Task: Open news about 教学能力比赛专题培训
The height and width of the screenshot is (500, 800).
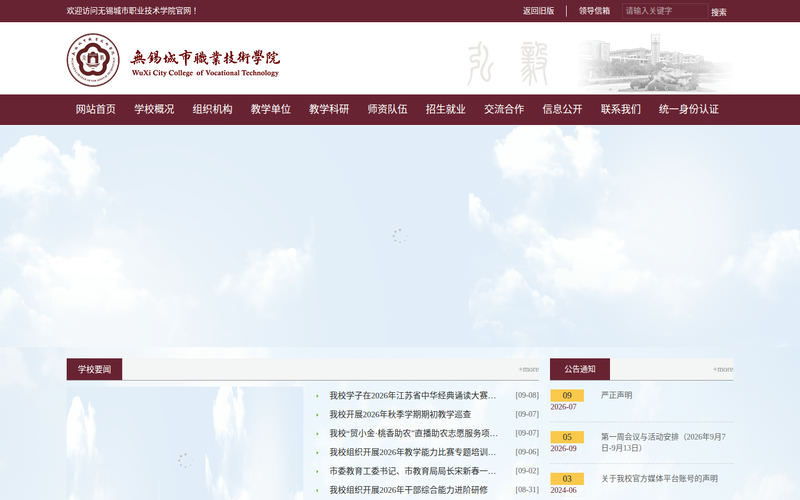Action: [x=413, y=452]
